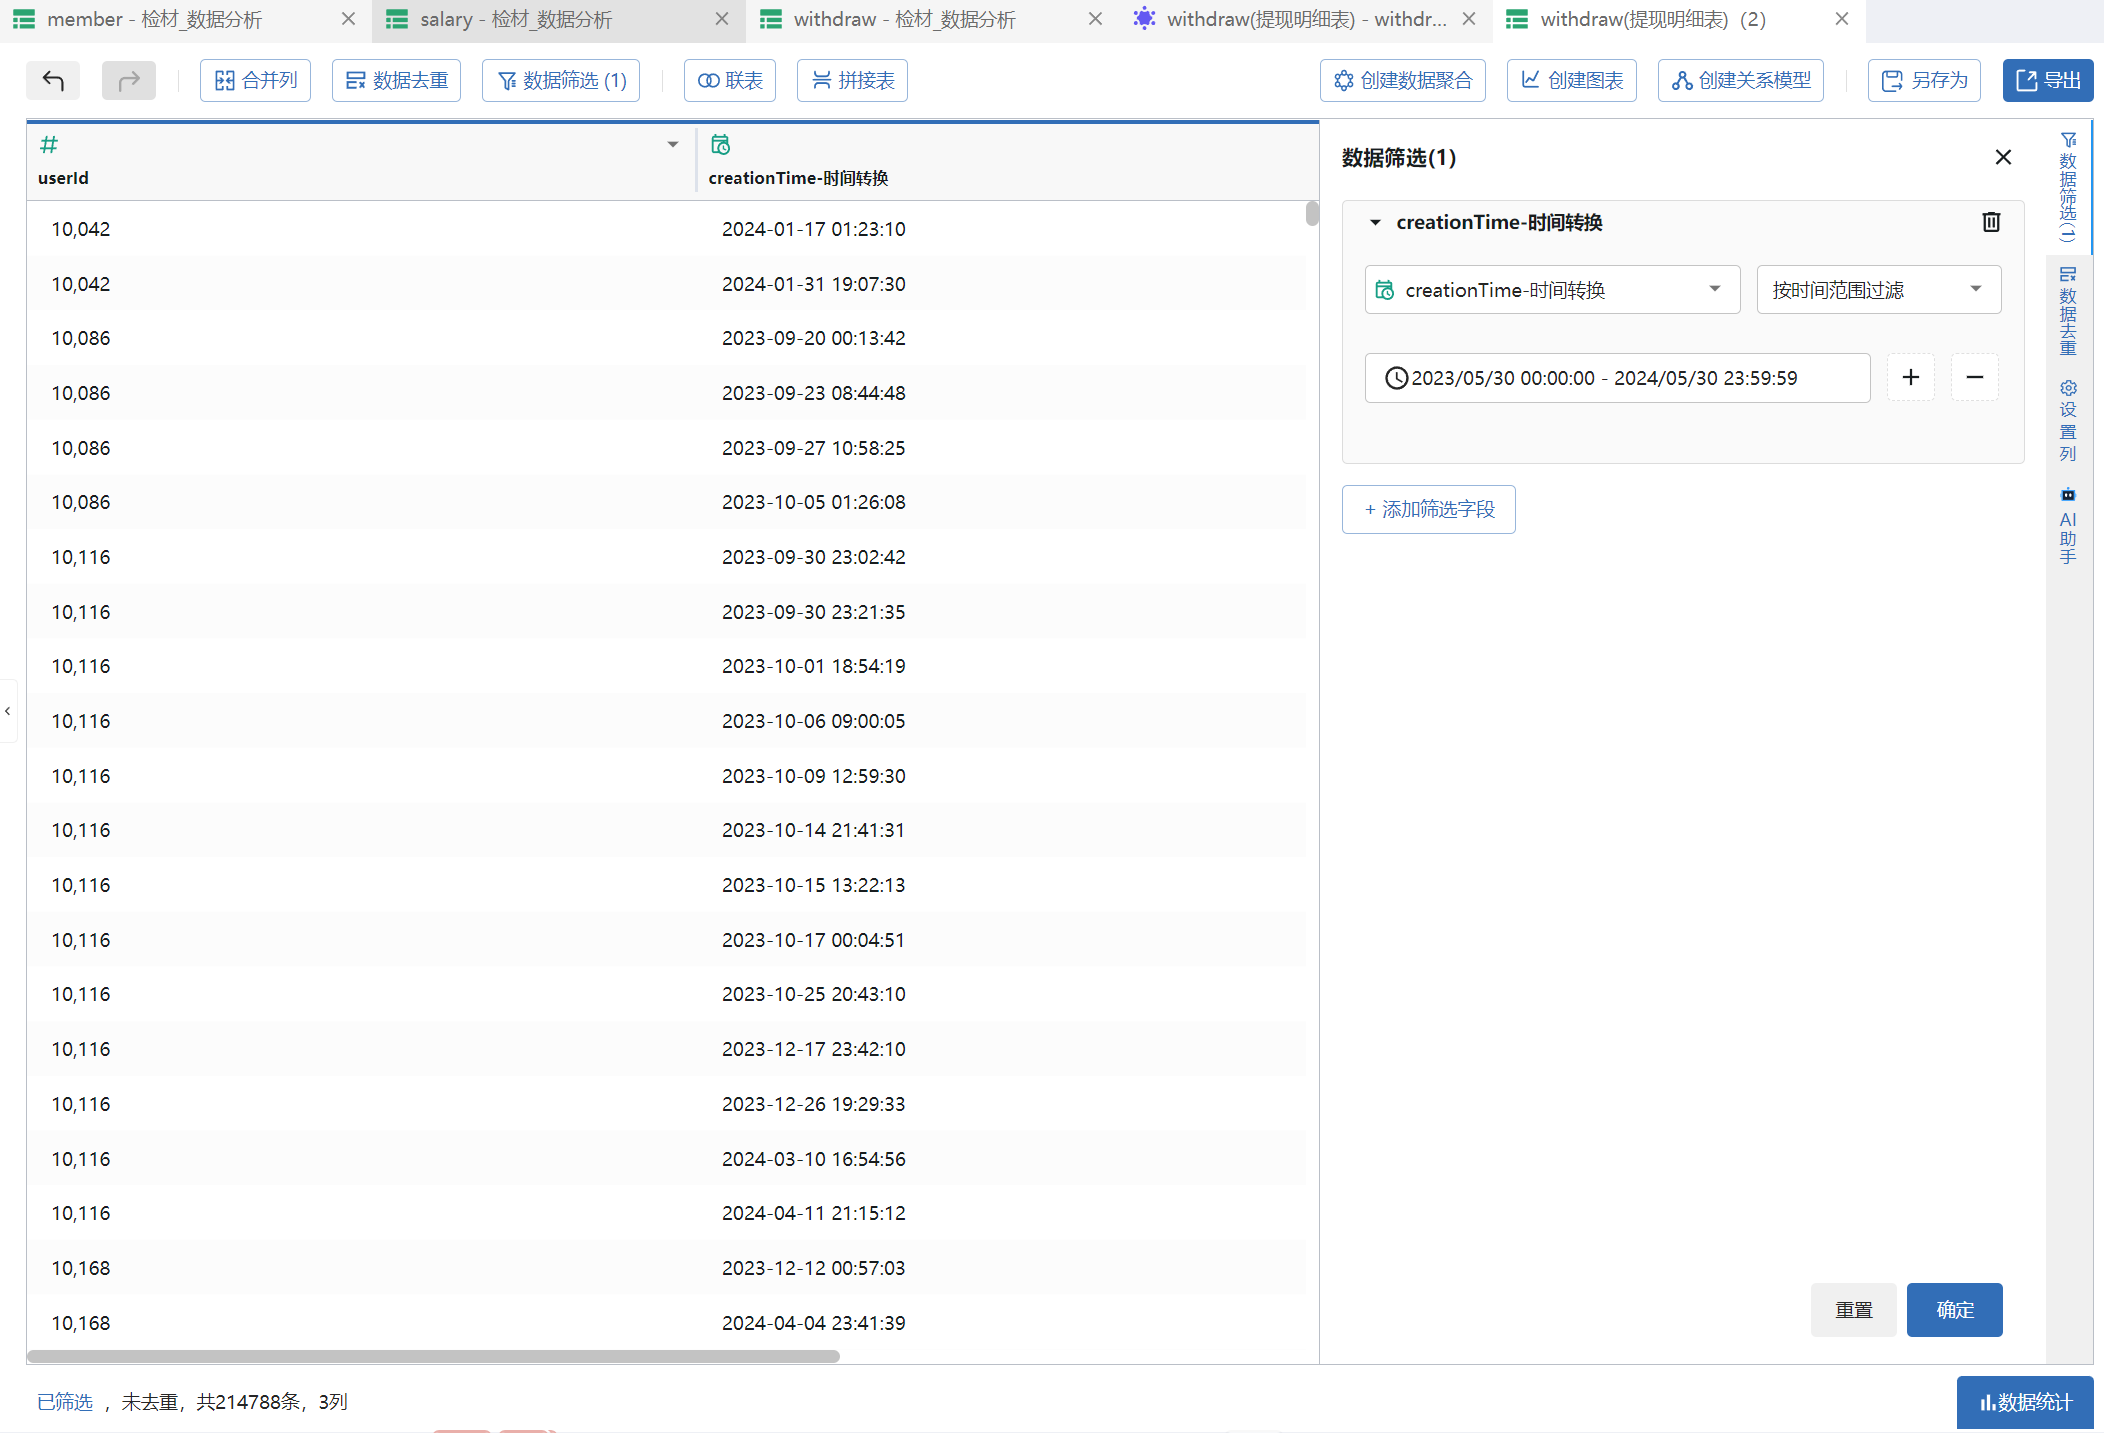Image resolution: width=2104 pixels, height=1433 pixels.
Task: Close the 数据筛选 panel
Action: 2002,157
